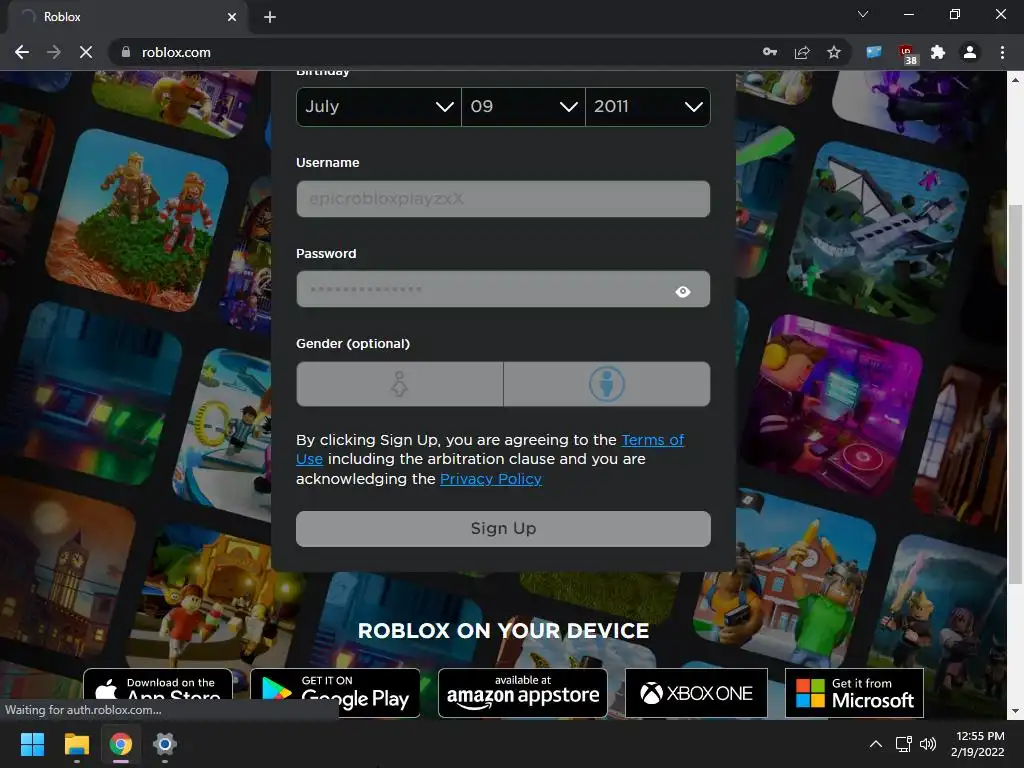This screenshot has height=768, width=1024.
Task: Switch to the Roblox tab
Action: 124,17
